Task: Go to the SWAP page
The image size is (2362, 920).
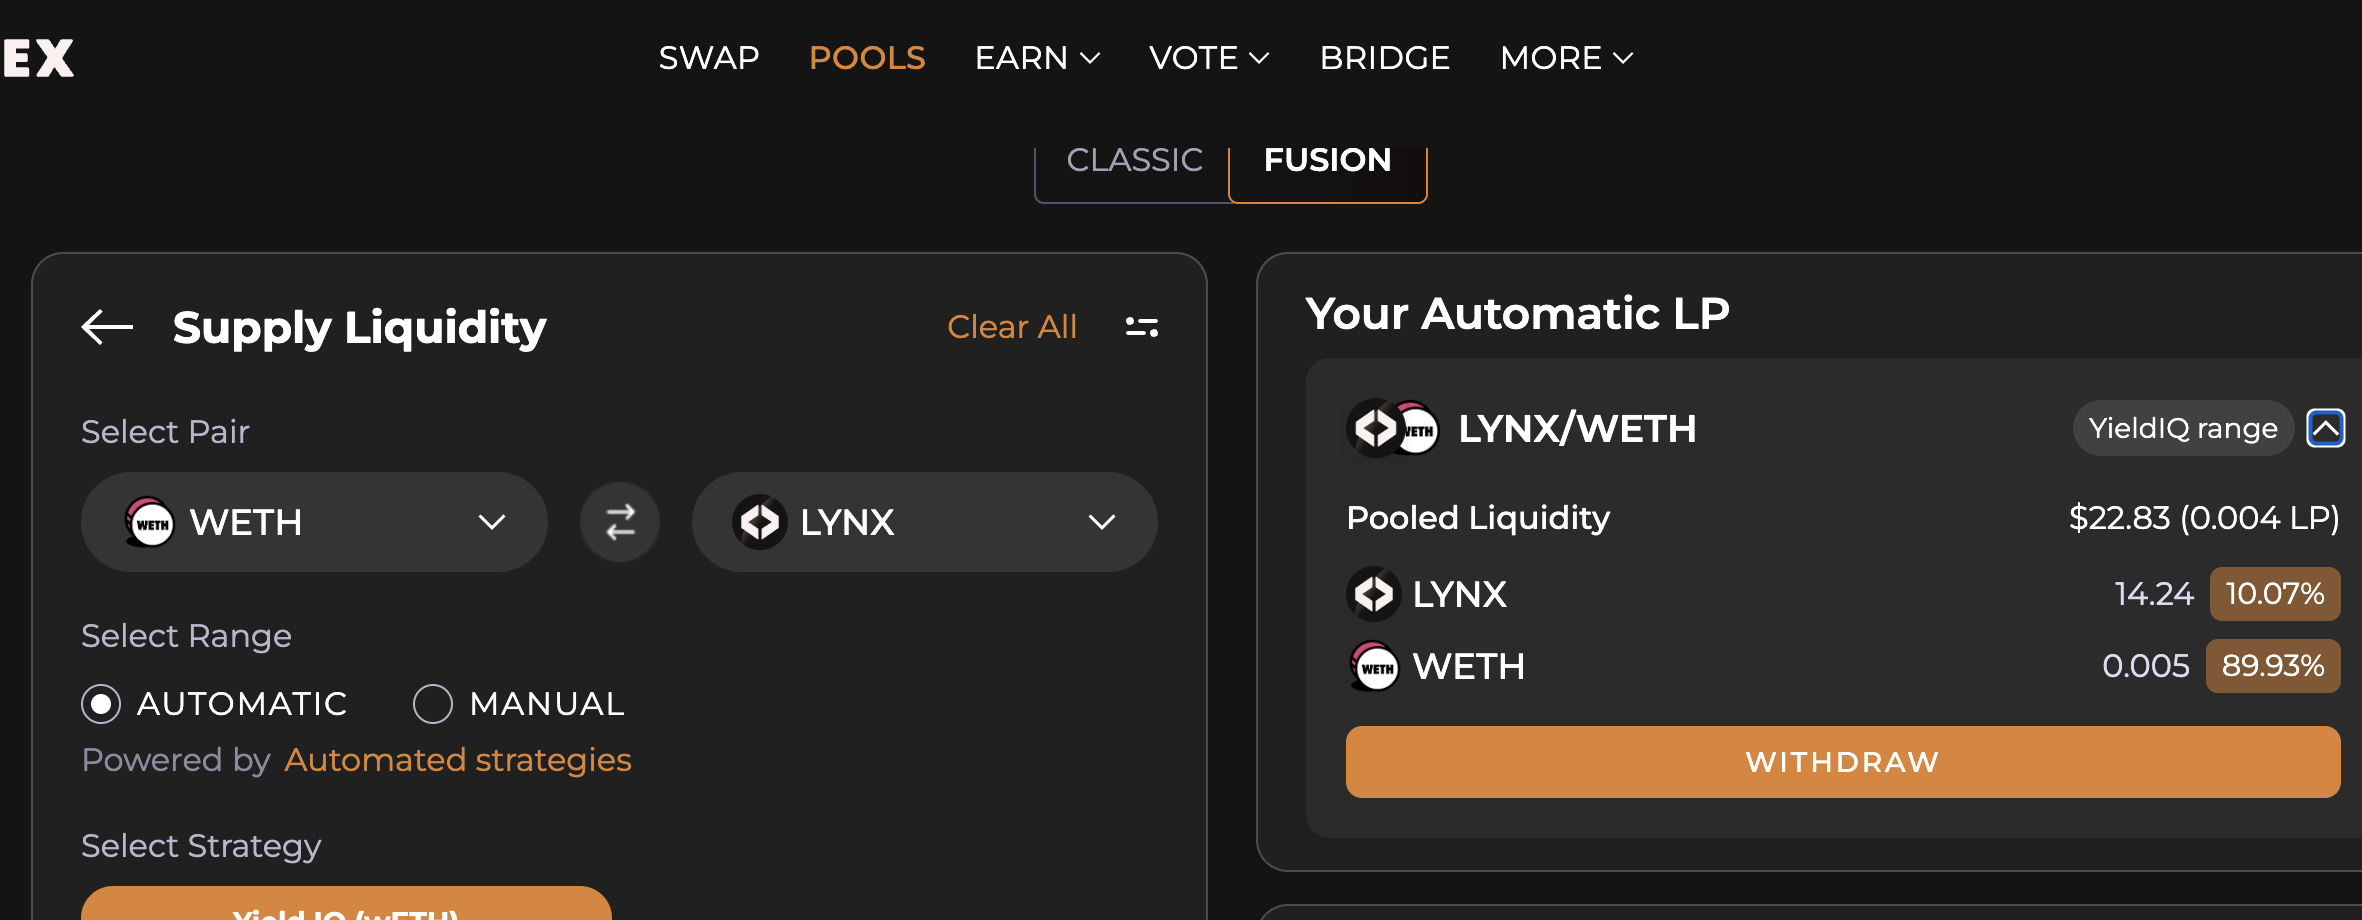Action: coord(709,58)
